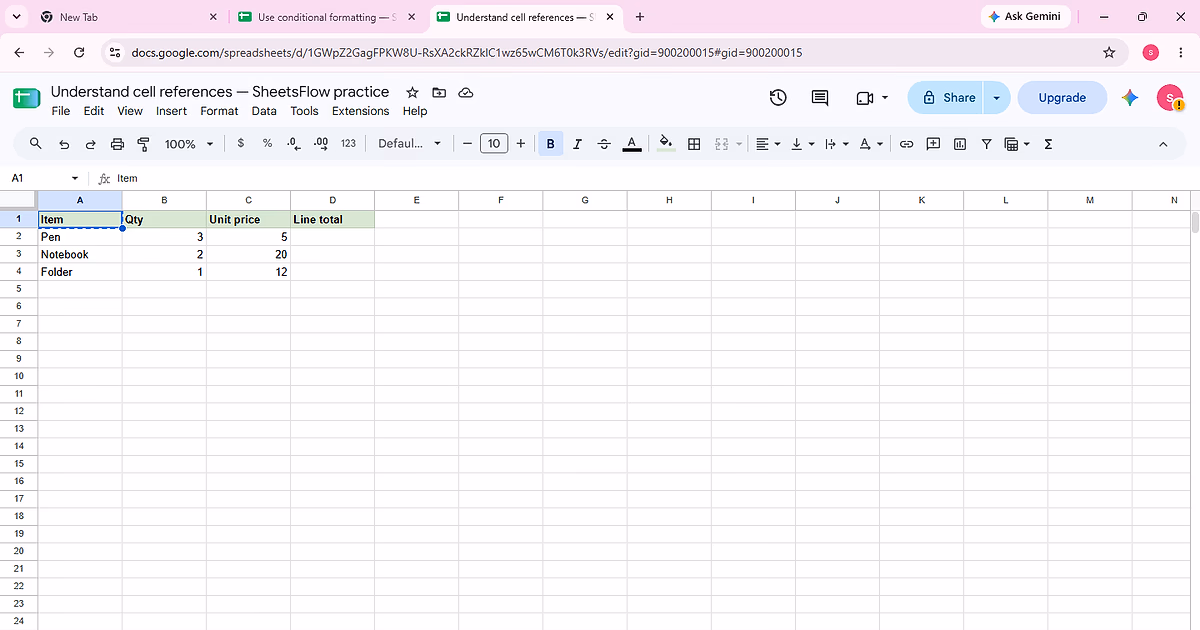Open the View menu
This screenshot has height=630, width=1200.
[x=130, y=111]
